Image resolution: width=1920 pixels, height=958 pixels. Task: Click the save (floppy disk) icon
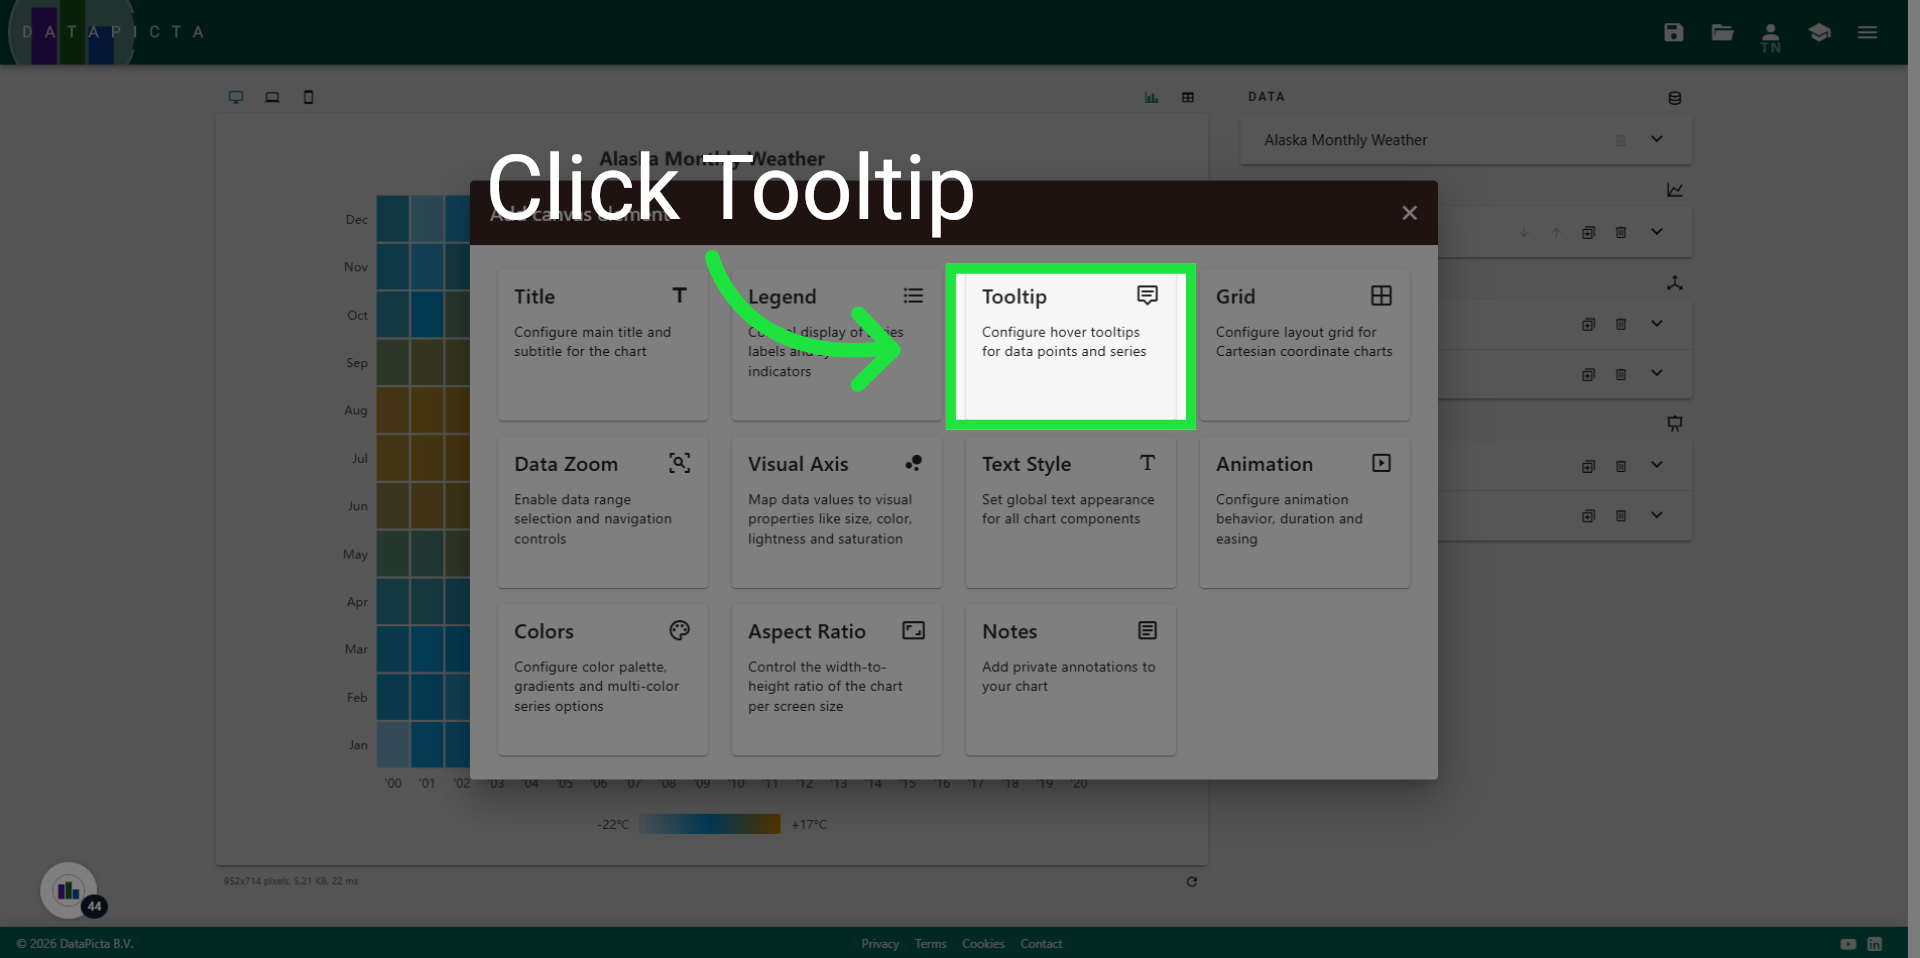(1673, 32)
